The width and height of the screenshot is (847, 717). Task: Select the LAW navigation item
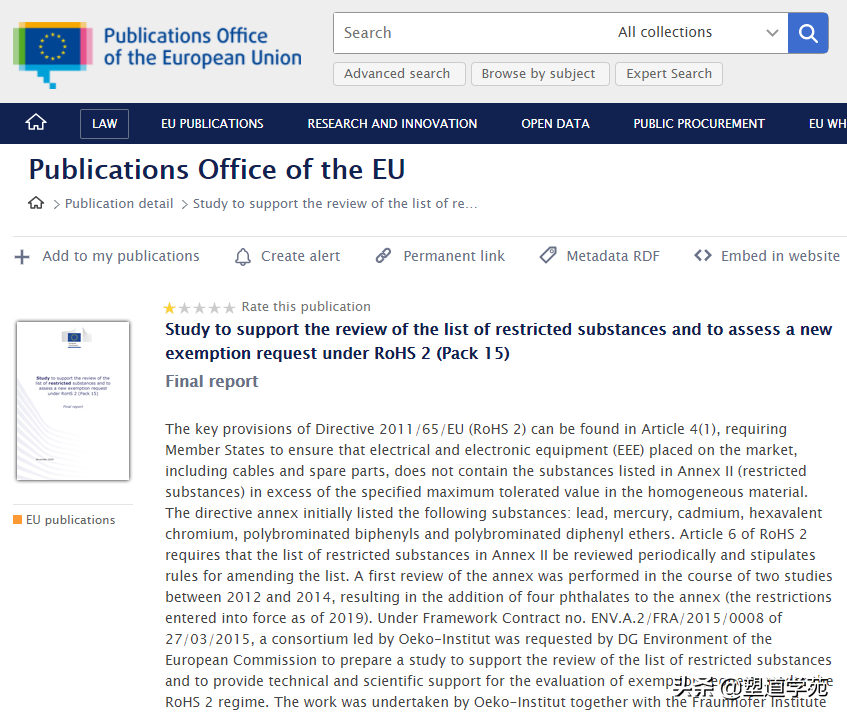coord(104,124)
